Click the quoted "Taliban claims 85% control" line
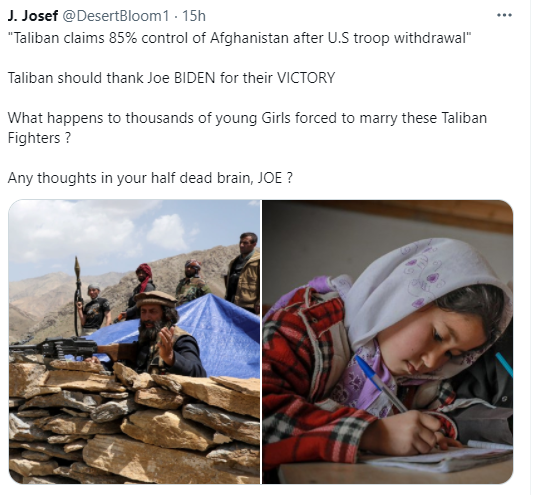 click(240, 38)
